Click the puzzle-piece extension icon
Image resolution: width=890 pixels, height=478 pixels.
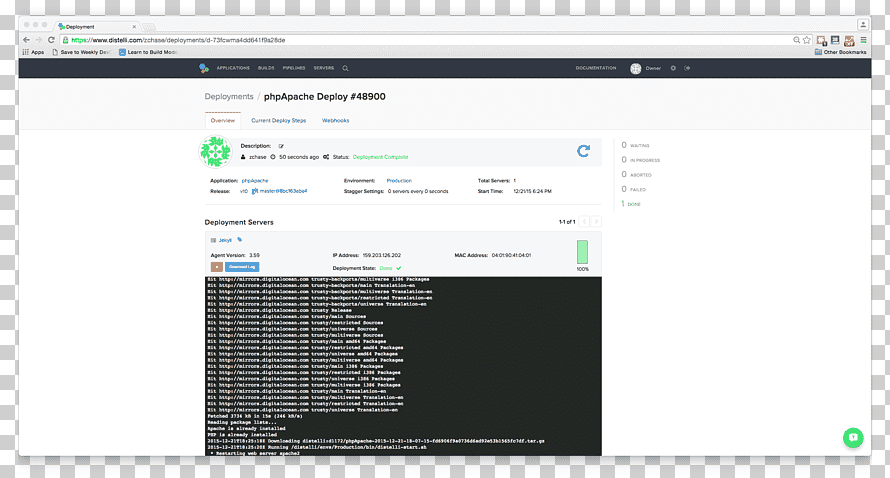[x=821, y=40]
